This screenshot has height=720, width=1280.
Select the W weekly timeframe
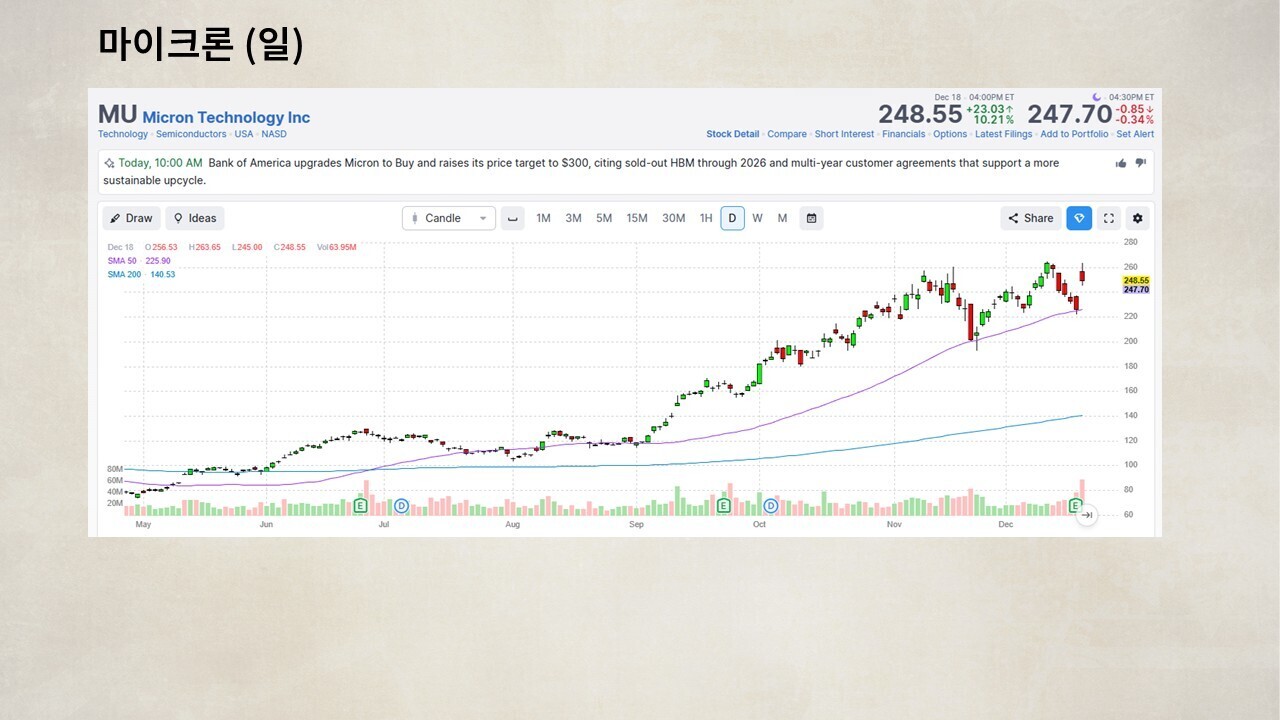[x=757, y=218]
